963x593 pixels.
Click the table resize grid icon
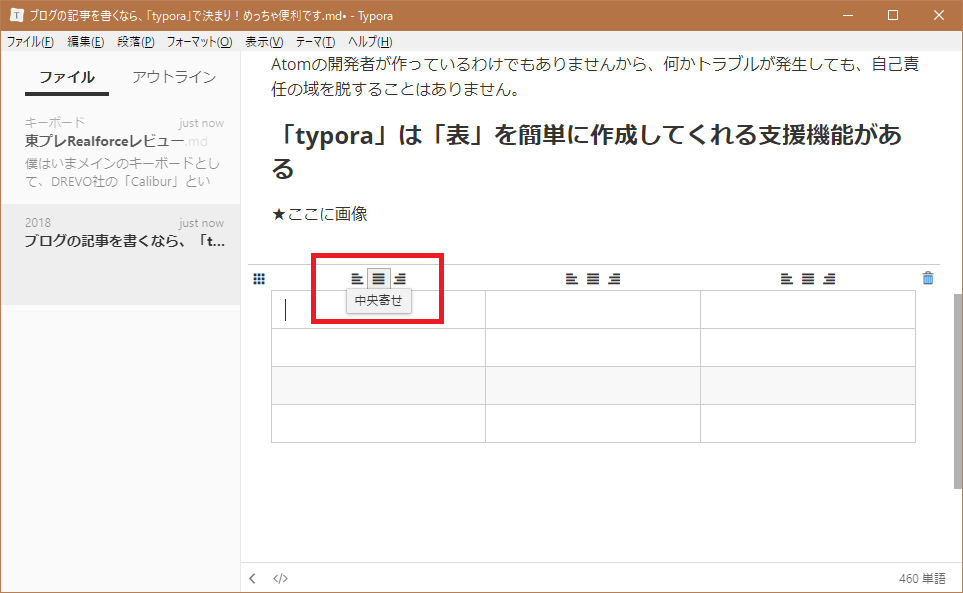coord(259,279)
